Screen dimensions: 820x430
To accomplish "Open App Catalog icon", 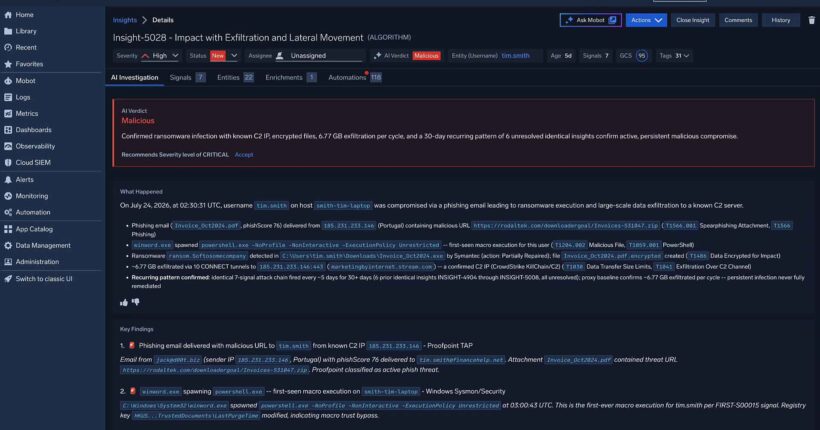I will pyautogui.click(x=8, y=229).
